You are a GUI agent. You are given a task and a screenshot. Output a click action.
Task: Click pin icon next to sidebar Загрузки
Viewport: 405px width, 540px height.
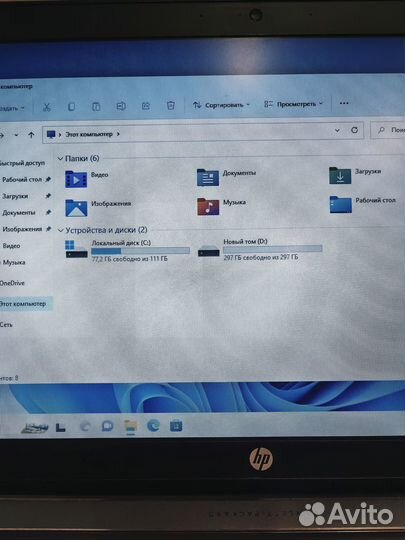pyautogui.click(x=48, y=196)
